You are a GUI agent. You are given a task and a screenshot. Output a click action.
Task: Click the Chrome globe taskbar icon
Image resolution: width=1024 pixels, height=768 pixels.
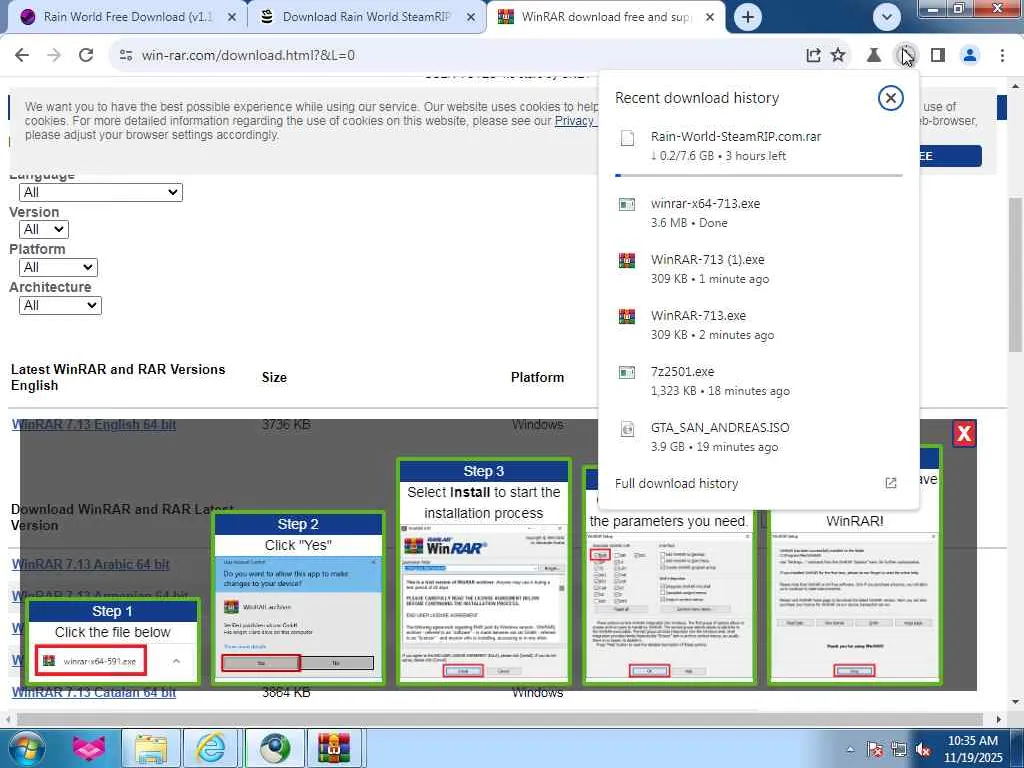coord(275,748)
